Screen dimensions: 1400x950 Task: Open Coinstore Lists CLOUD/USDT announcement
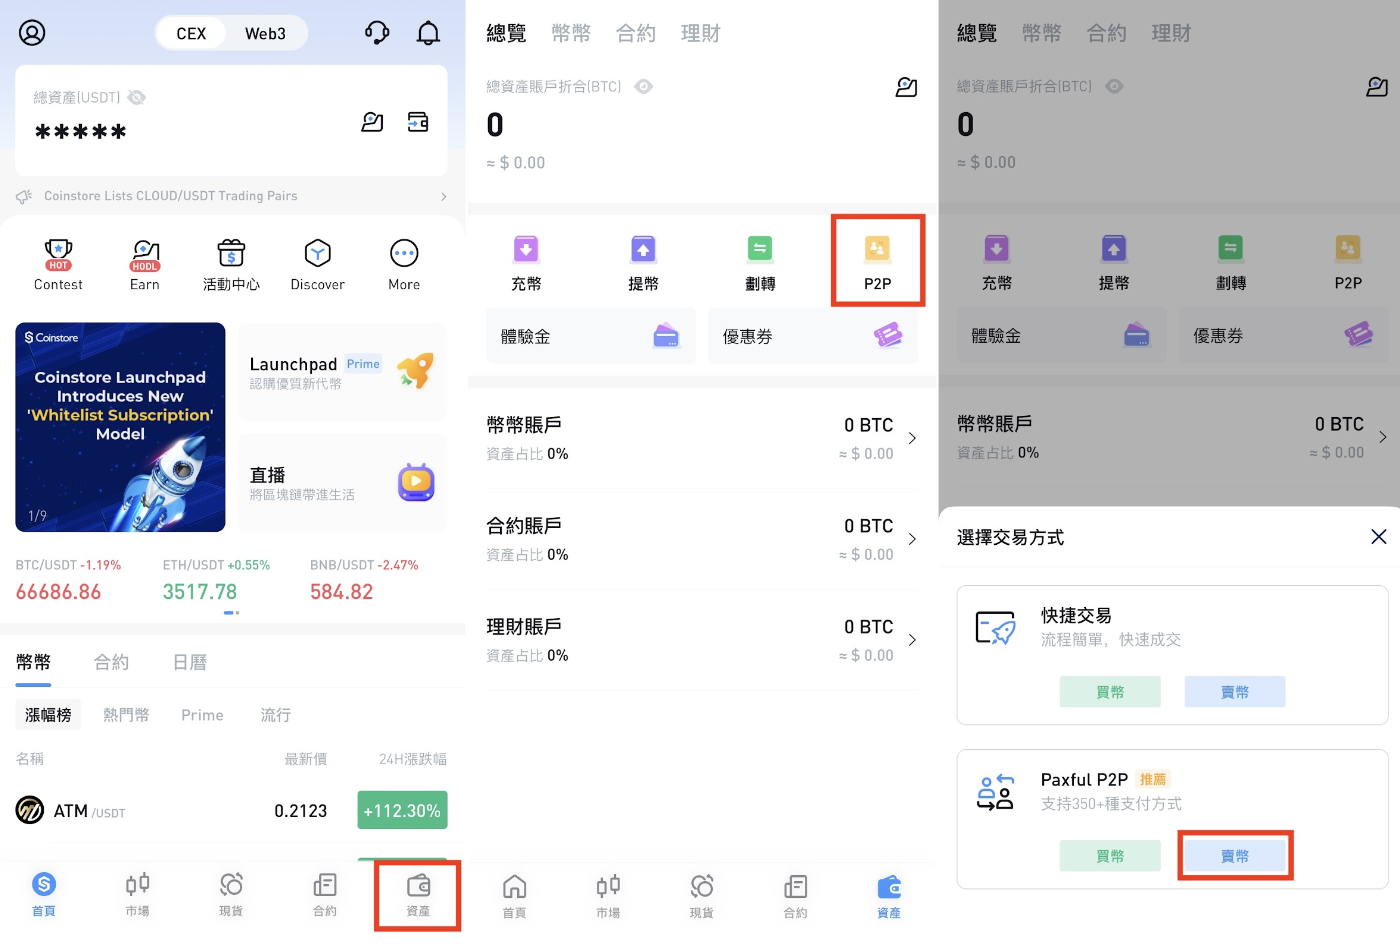[171, 196]
